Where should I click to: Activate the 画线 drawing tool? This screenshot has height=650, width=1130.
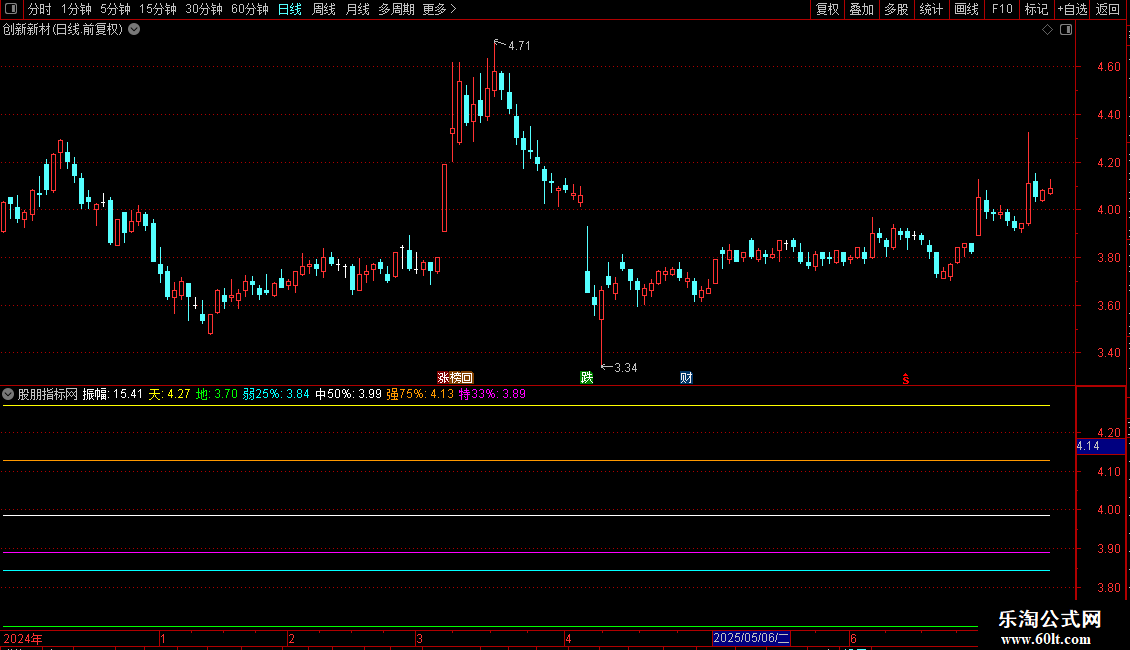pyautogui.click(x=966, y=9)
